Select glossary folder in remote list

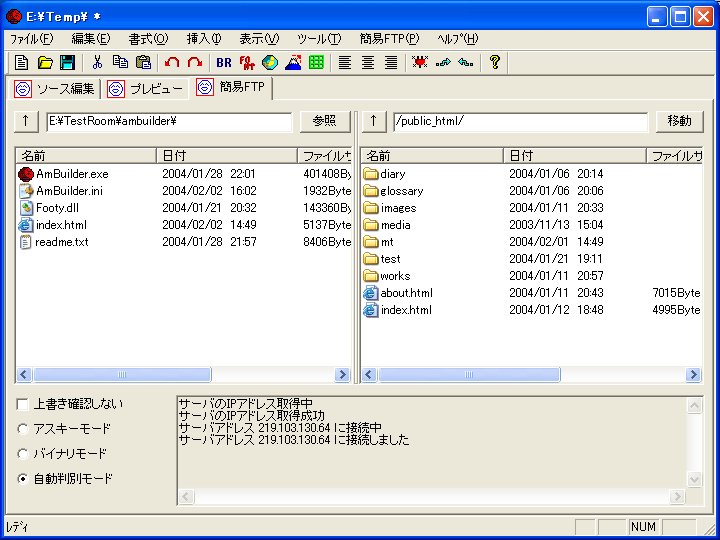click(394, 191)
